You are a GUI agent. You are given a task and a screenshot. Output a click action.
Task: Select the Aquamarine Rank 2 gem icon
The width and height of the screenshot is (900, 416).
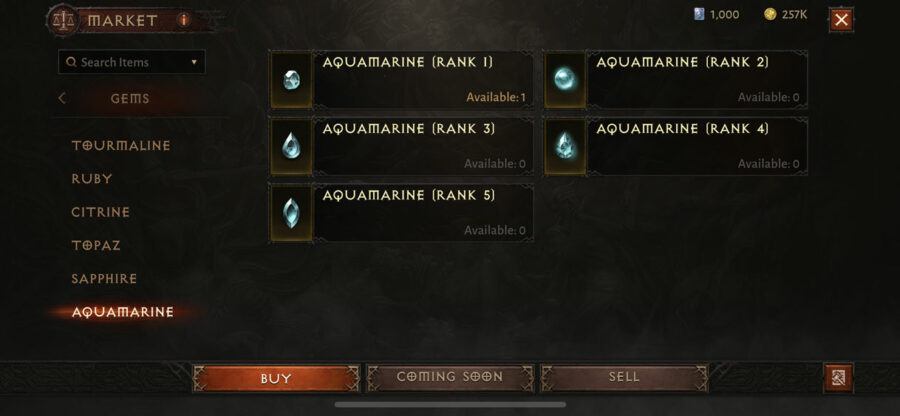click(x=565, y=80)
